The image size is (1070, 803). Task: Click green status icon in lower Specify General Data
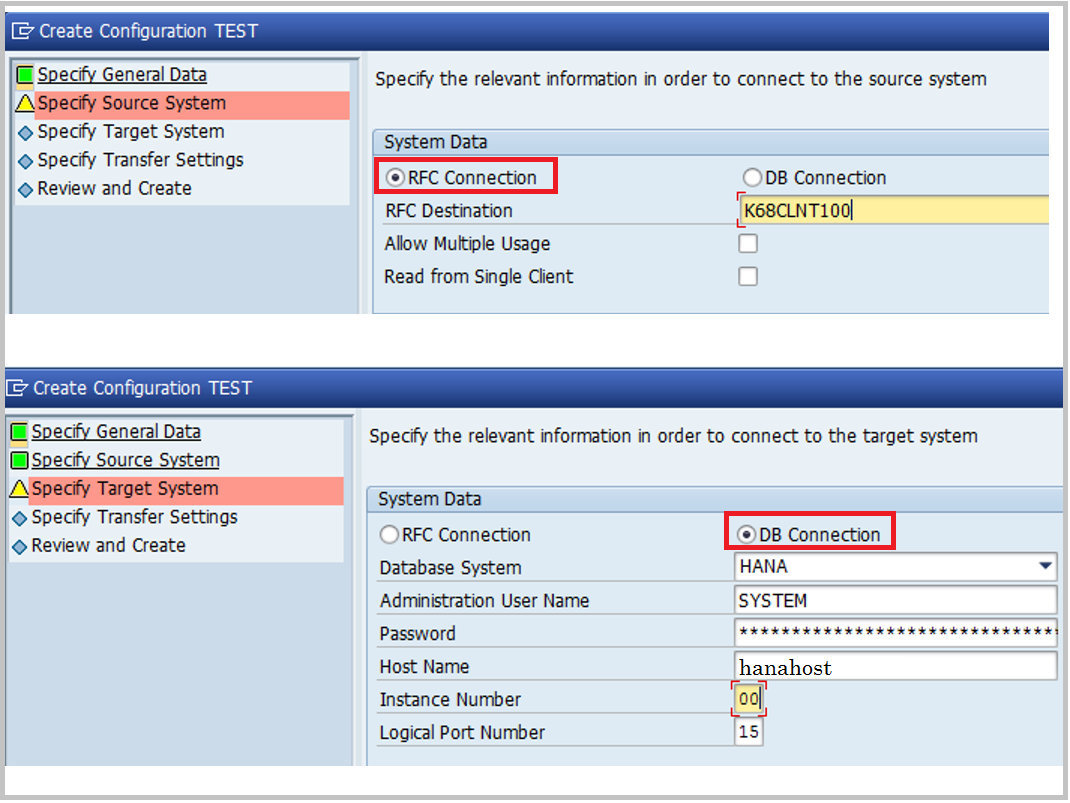pos(18,431)
